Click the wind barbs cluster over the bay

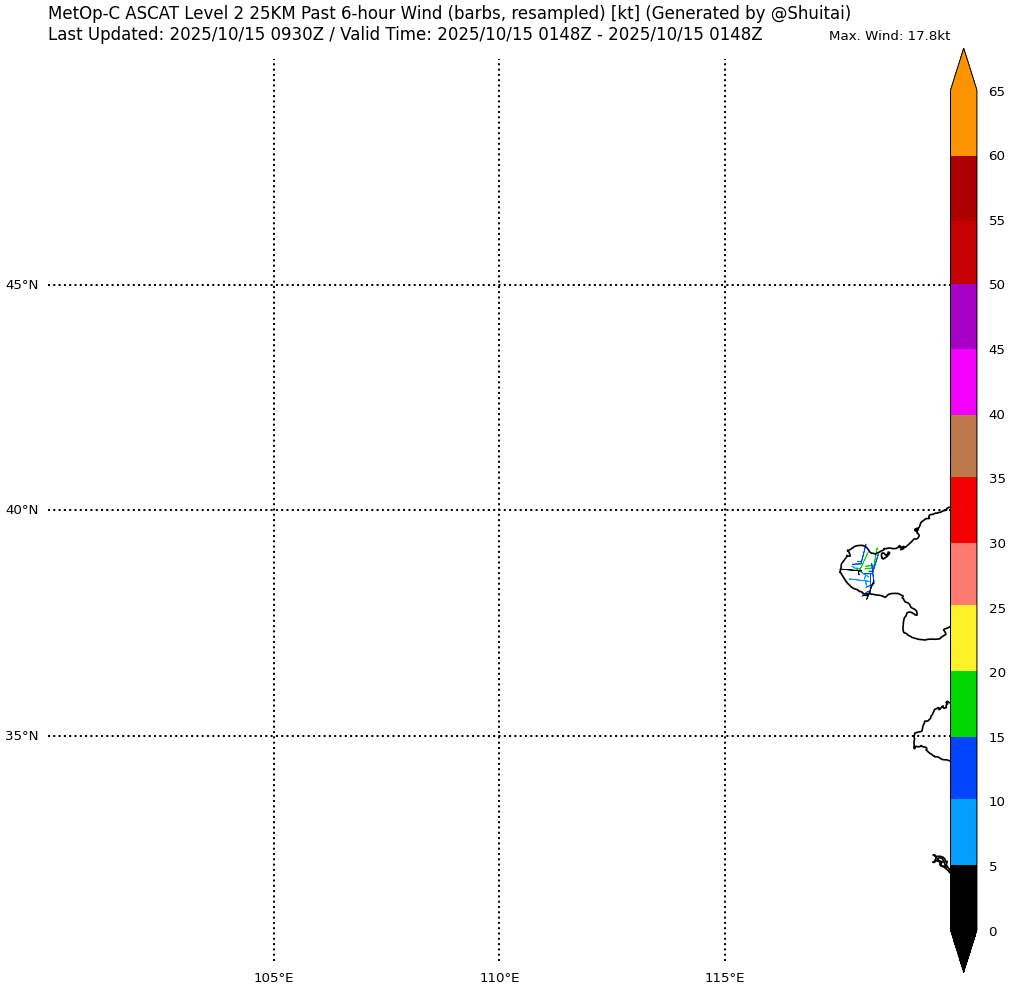(x=865, y=571)
